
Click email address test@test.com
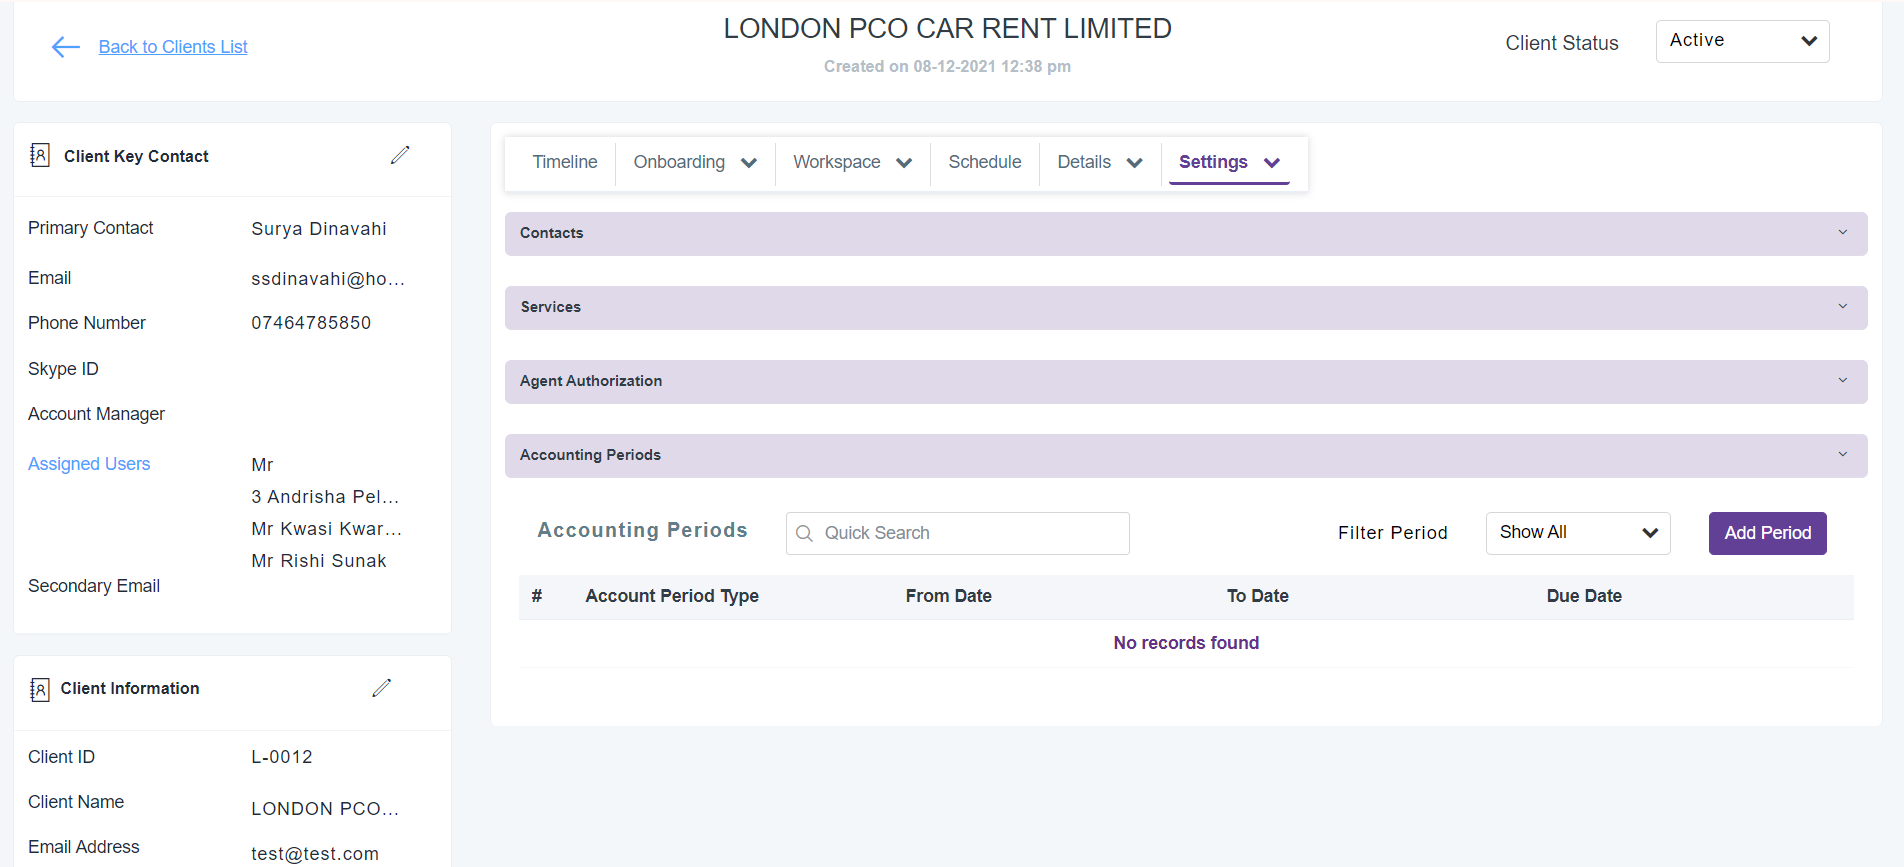coord(315,854)
